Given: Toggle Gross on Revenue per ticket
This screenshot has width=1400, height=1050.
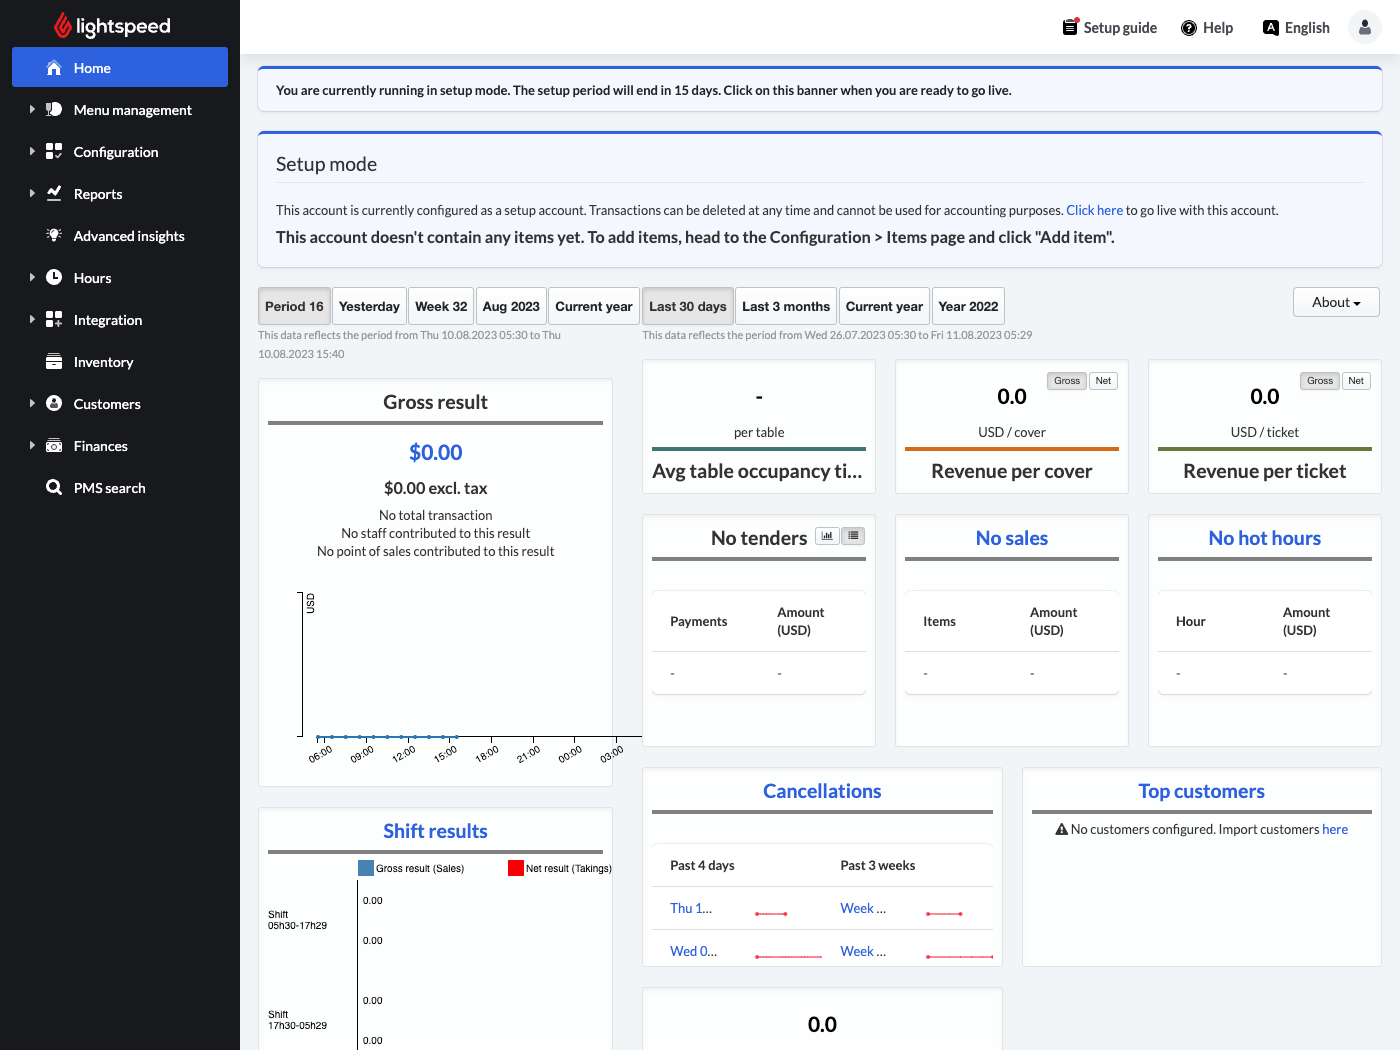Looking at the screenshot, I should click(x=1319, y=381).
